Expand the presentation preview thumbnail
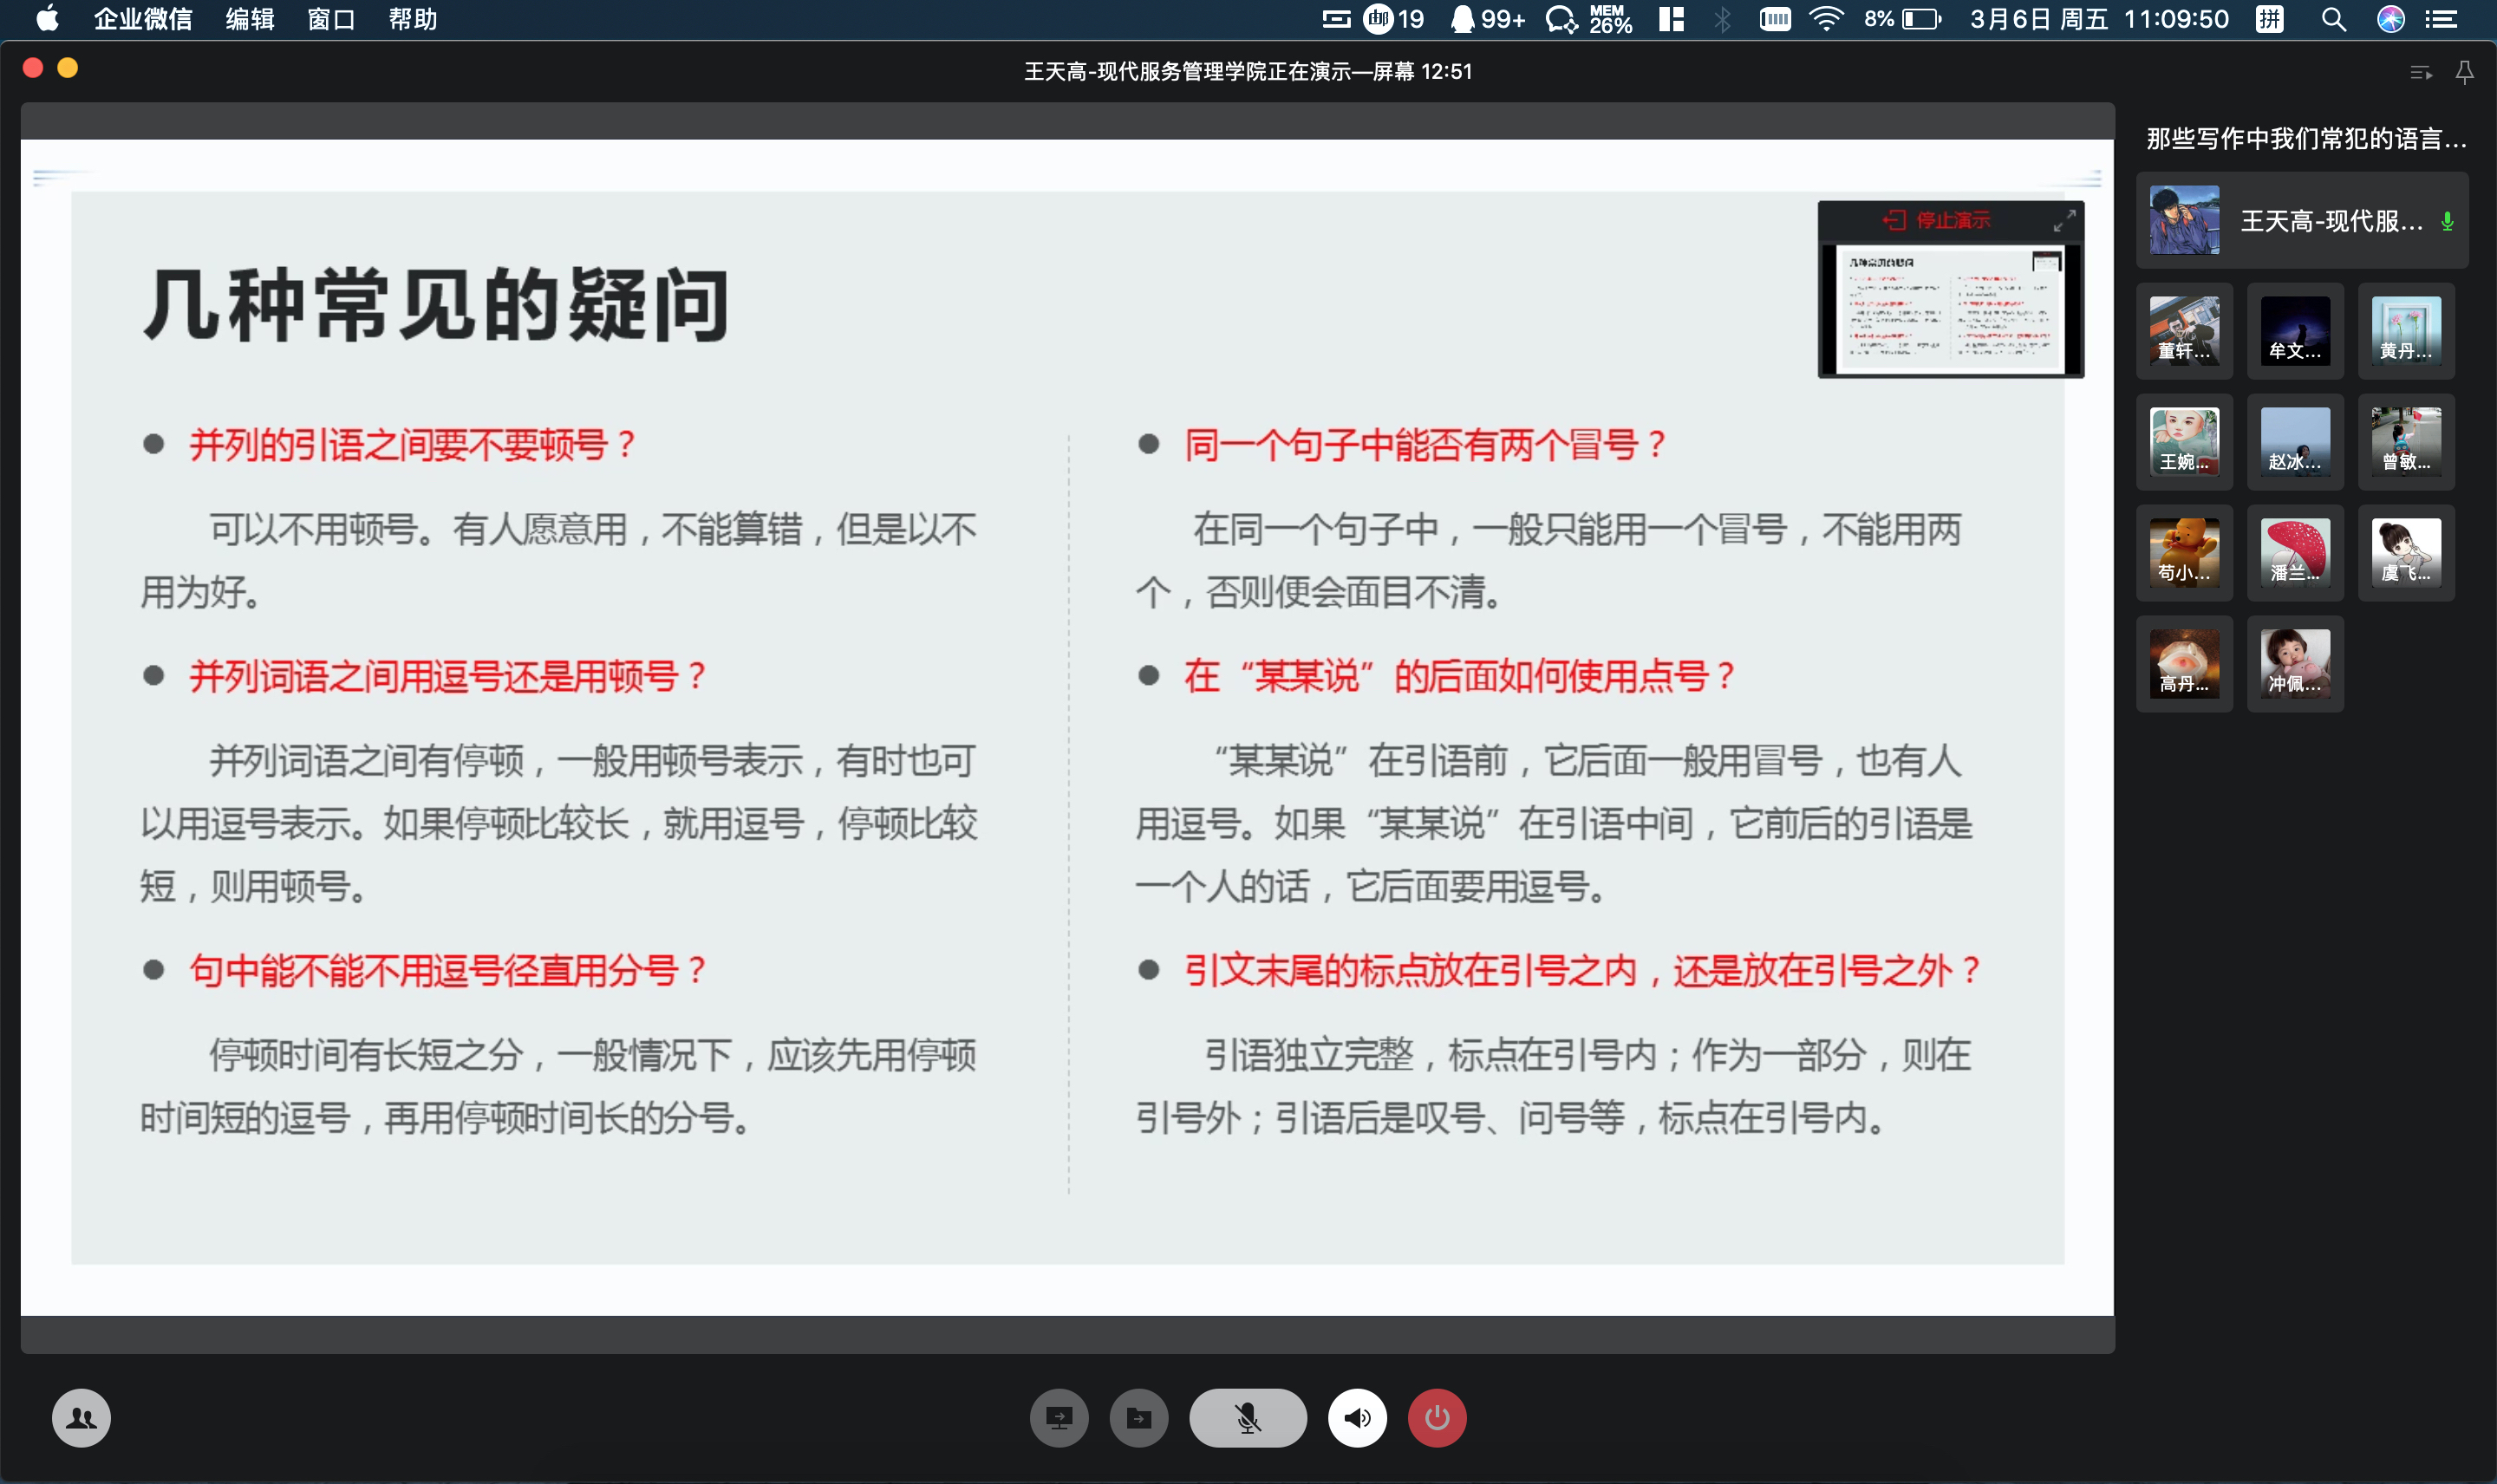Viewport: 2497px width, 1484px height. click(2064, 220)
